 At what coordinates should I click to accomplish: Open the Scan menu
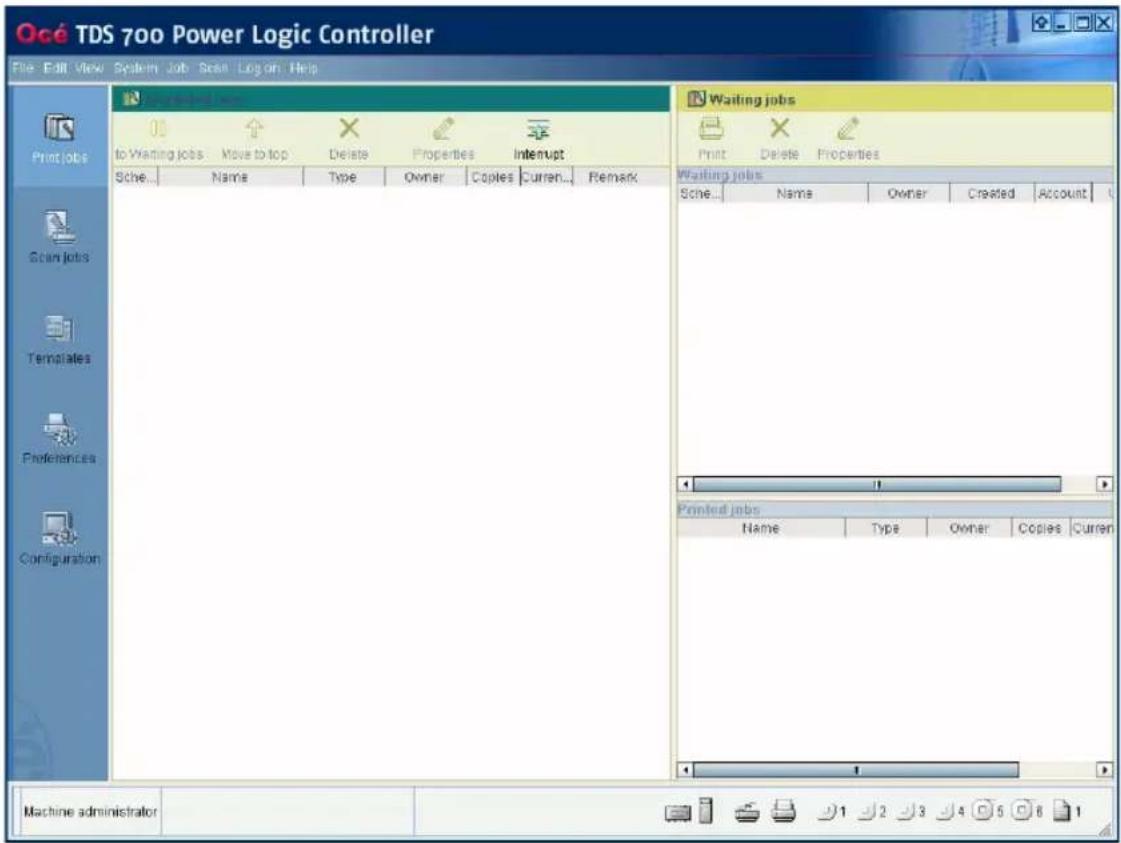click(x=213, y=68)
